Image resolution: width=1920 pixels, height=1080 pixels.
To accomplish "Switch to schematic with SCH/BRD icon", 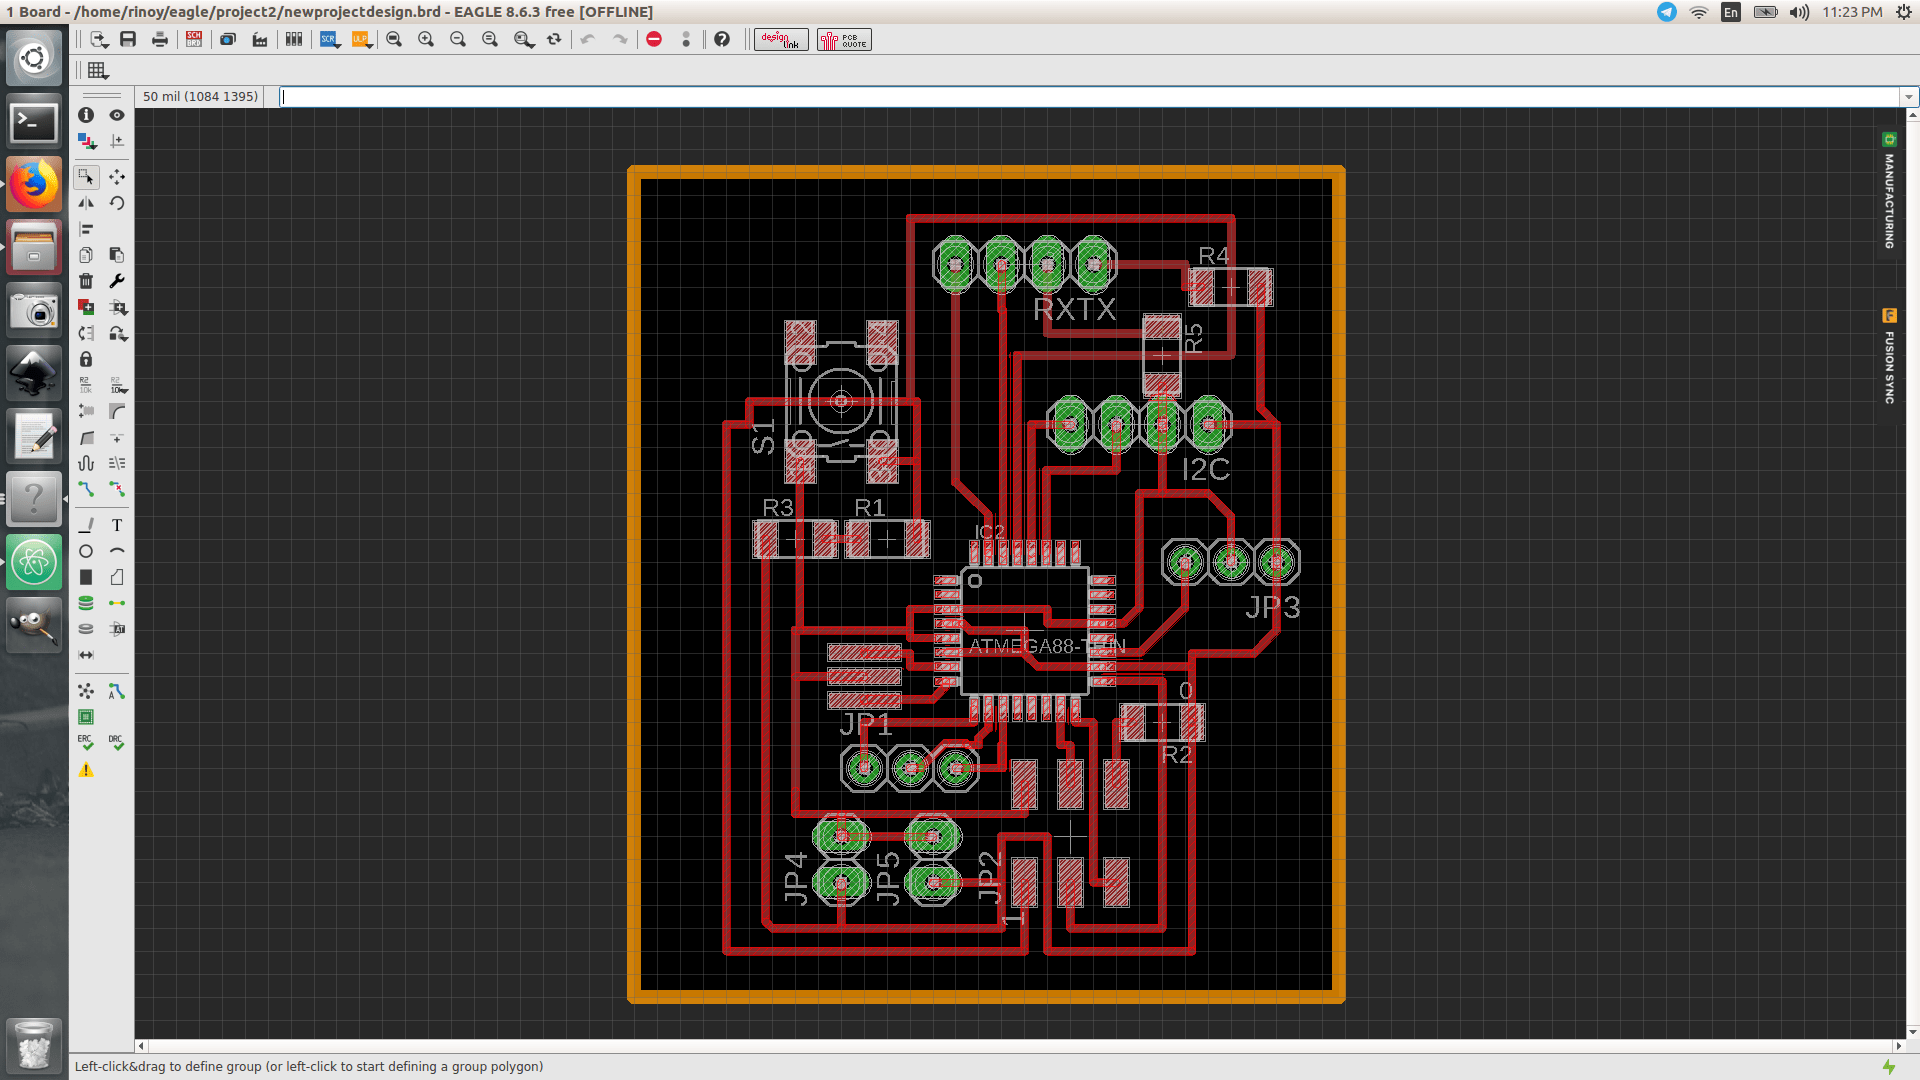I will click(194, 39).
